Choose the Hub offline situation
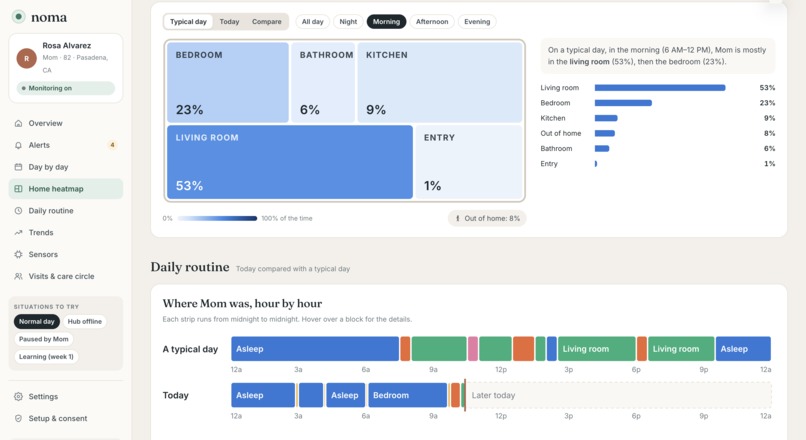This screenshot has width=806, height=440. [84, 322]
